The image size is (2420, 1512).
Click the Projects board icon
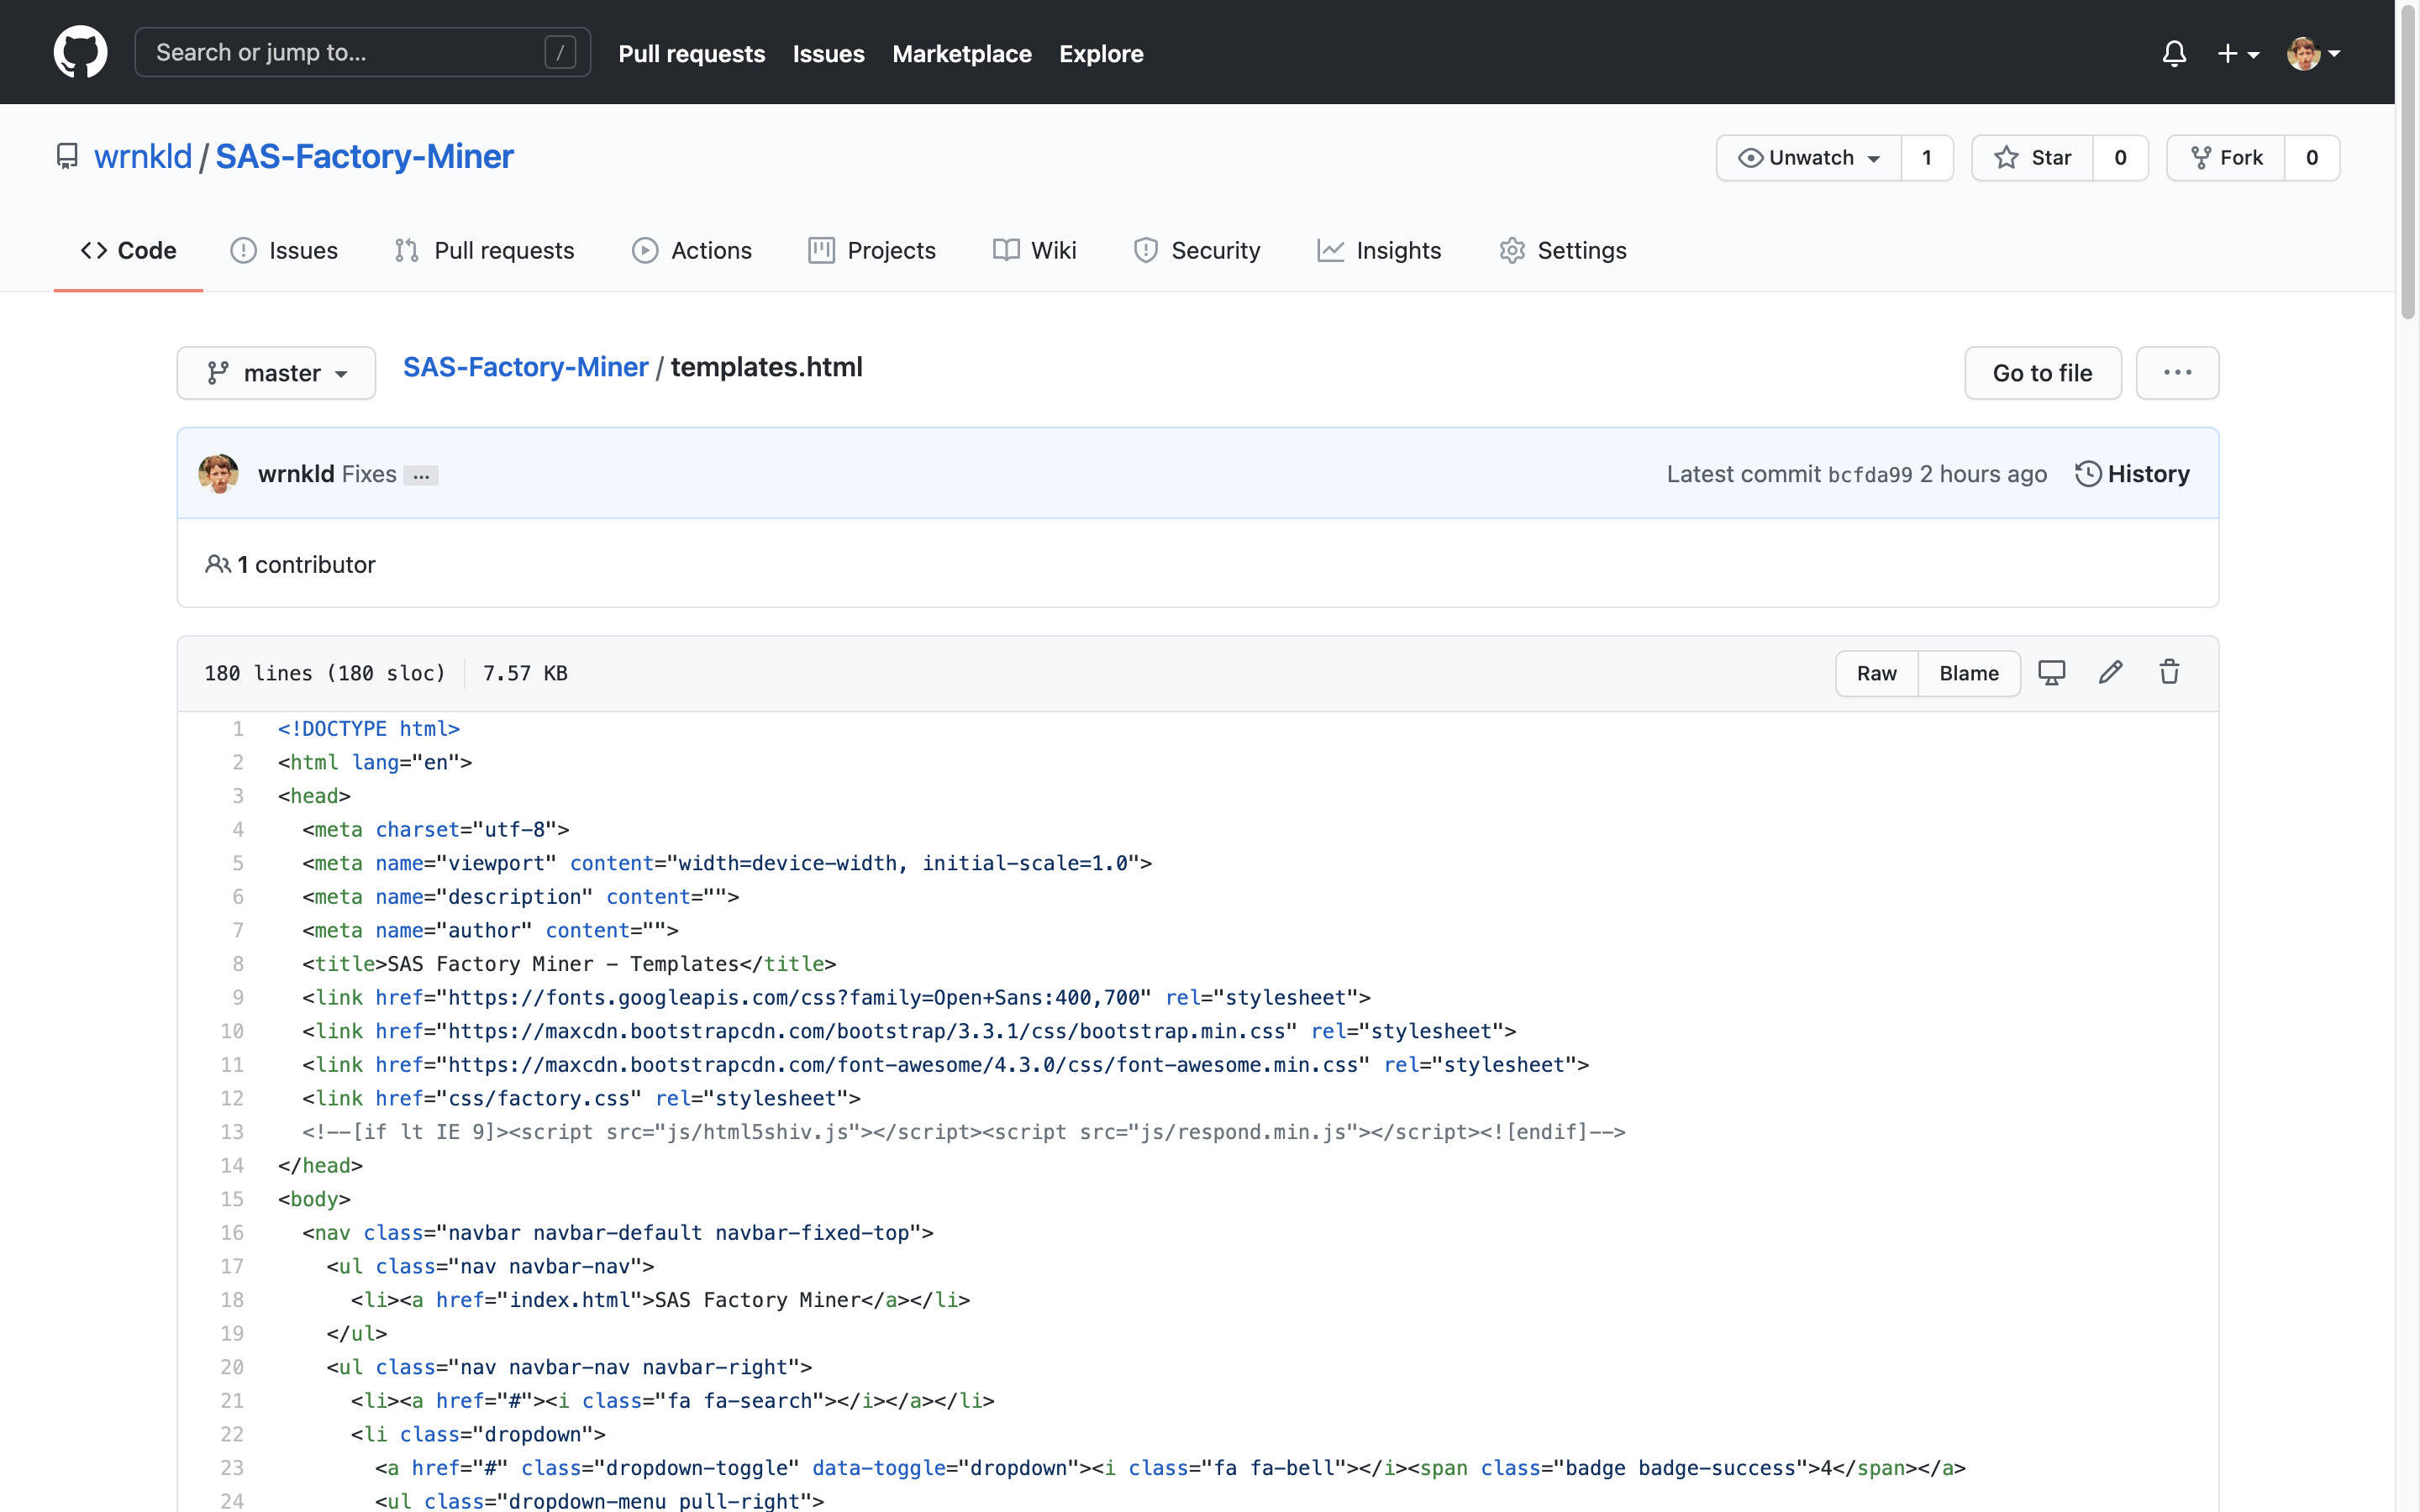(x=821, y=250)
